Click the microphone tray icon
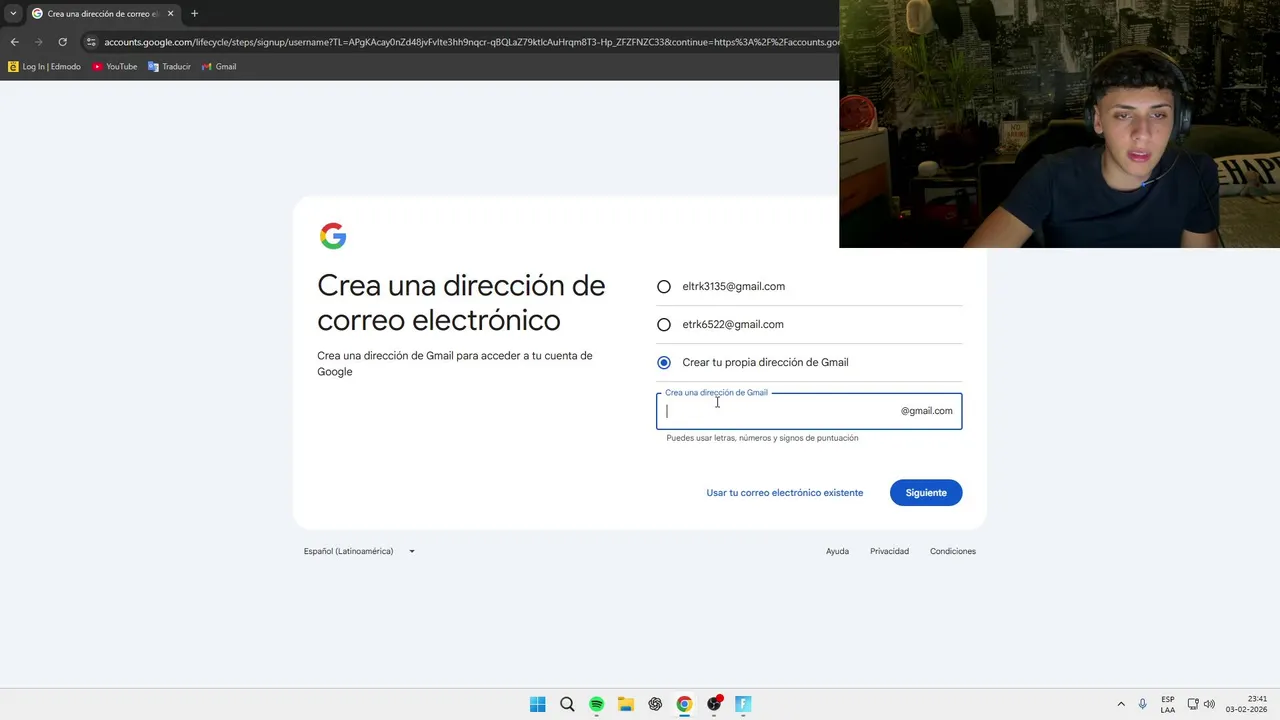1280x720 pixels. (1142, 704)
